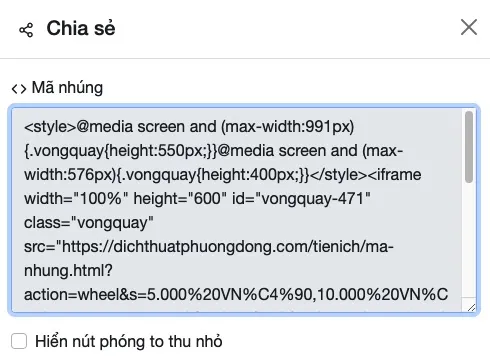Viewport: 490px width, 362px height.
Task: Click height="600" in the embed code
Action: click(x=180, y=199)
